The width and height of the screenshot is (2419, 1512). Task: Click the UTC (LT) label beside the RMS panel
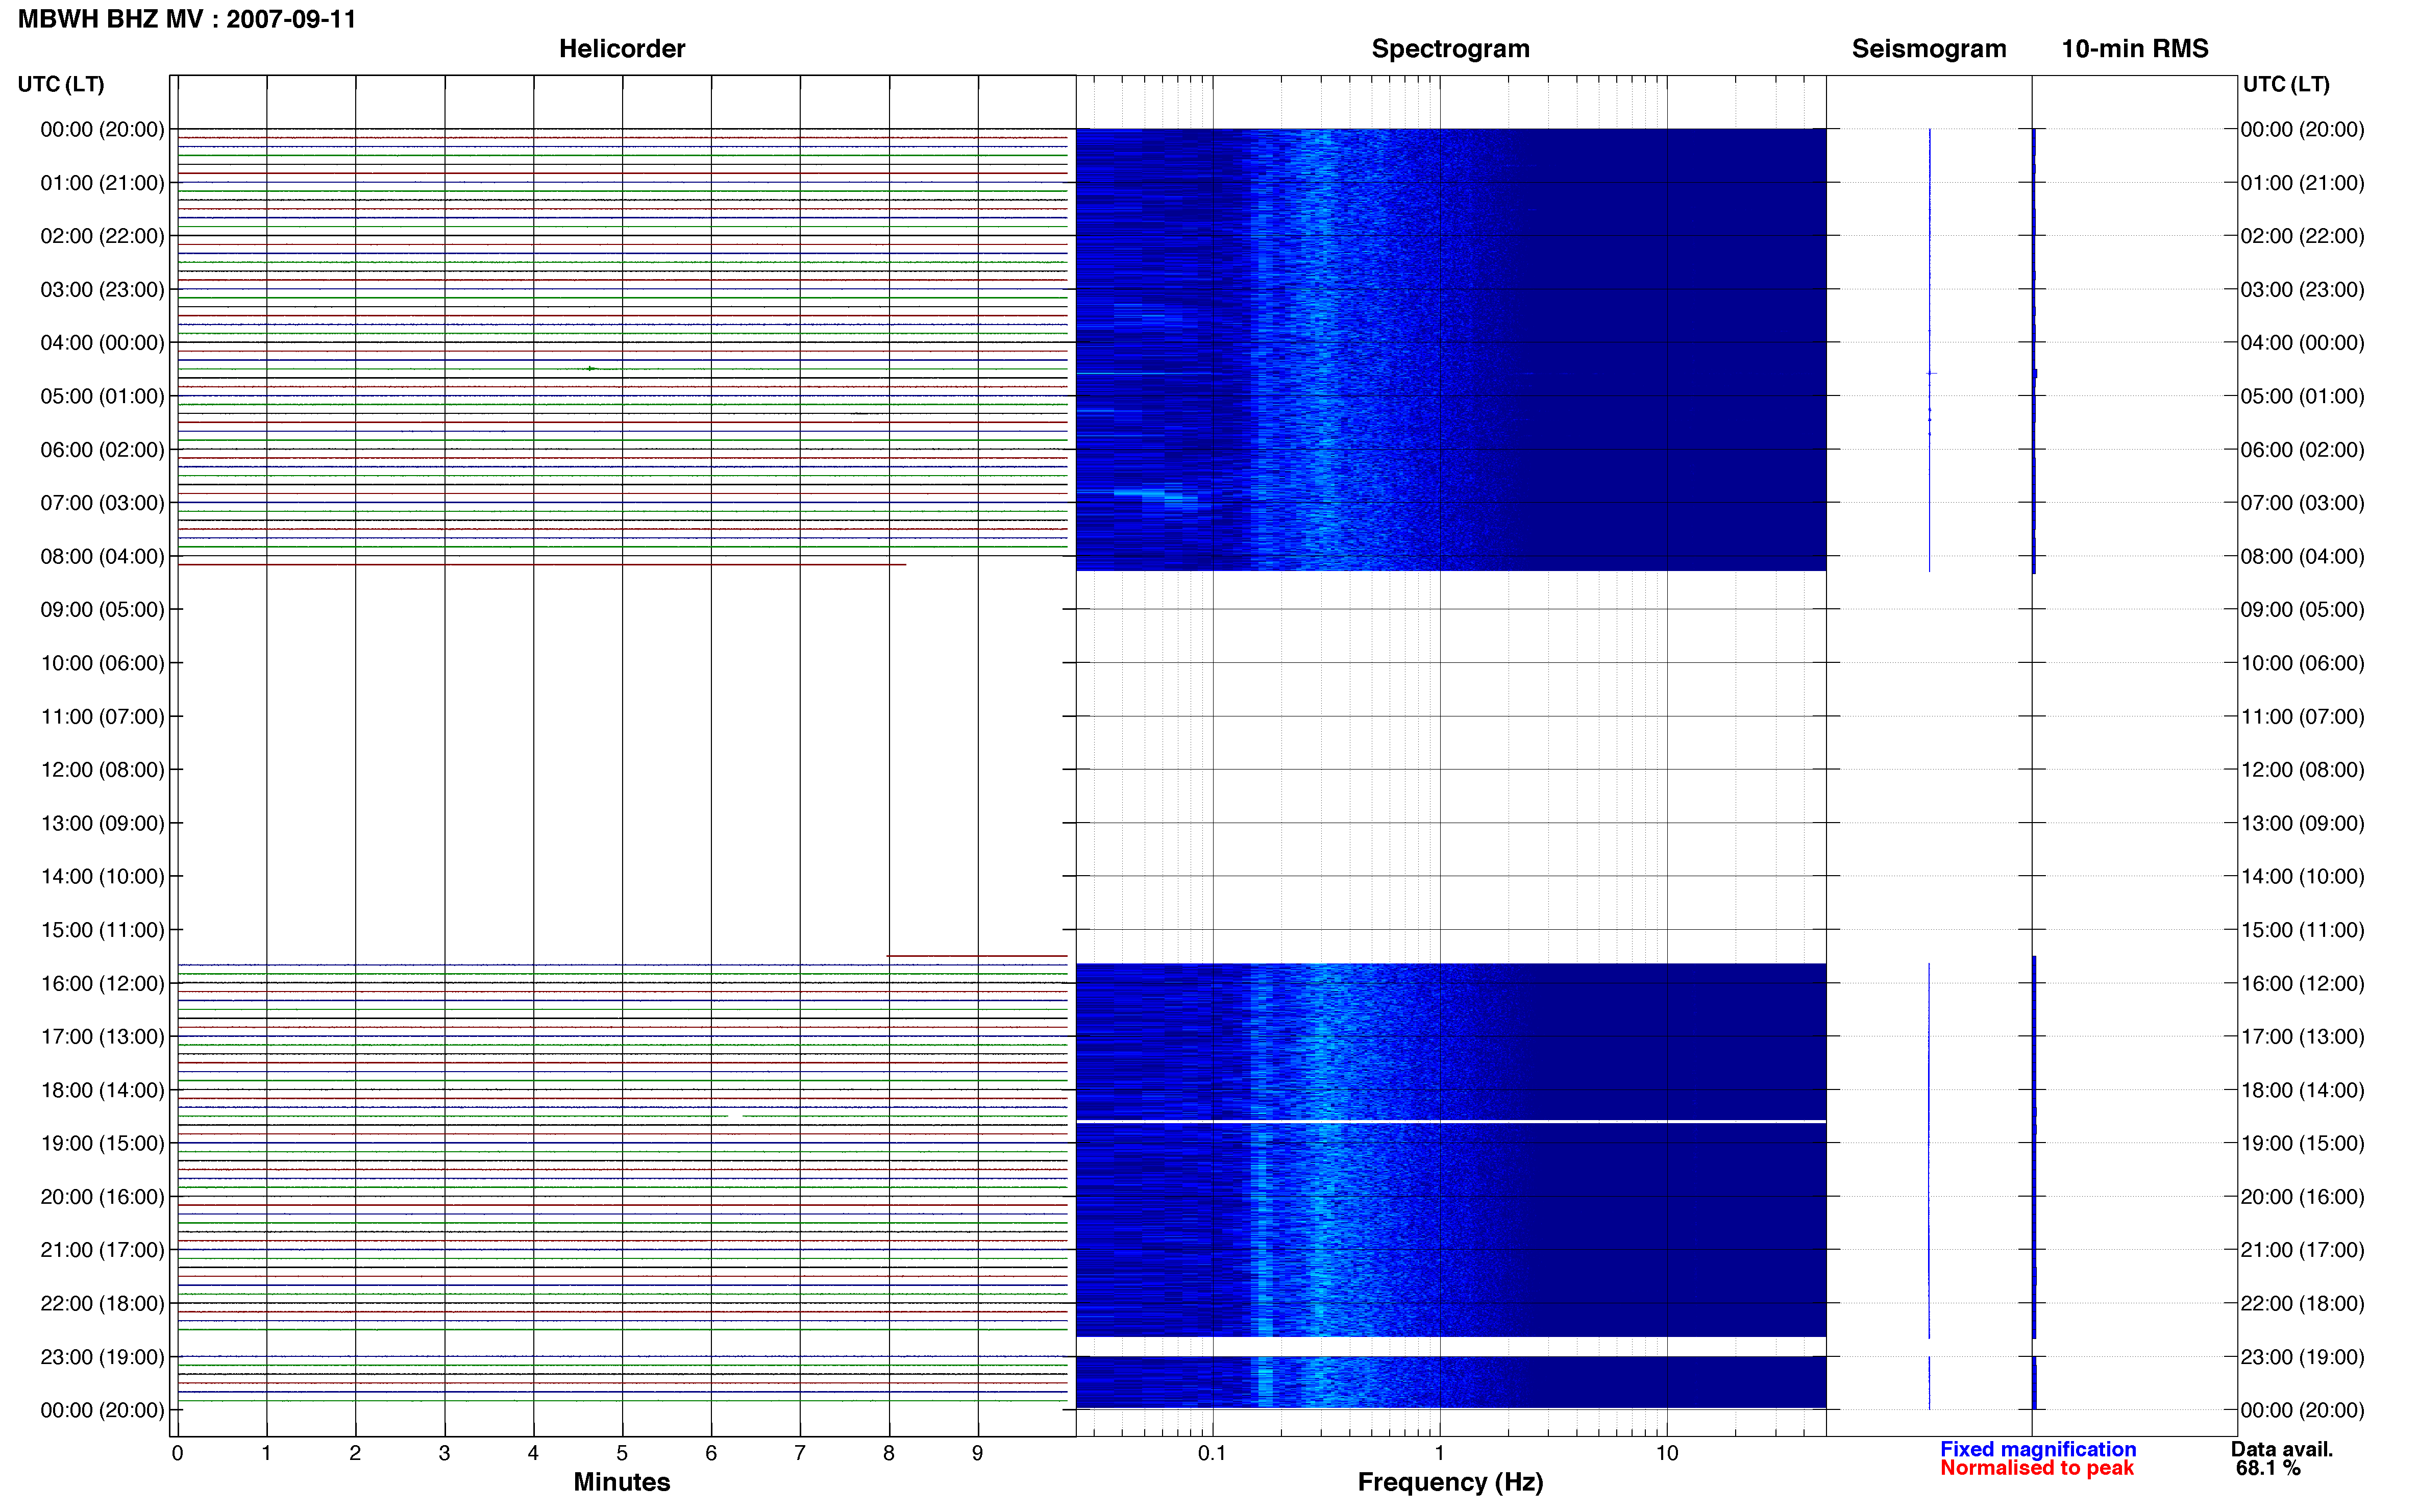click(2286, 84)
